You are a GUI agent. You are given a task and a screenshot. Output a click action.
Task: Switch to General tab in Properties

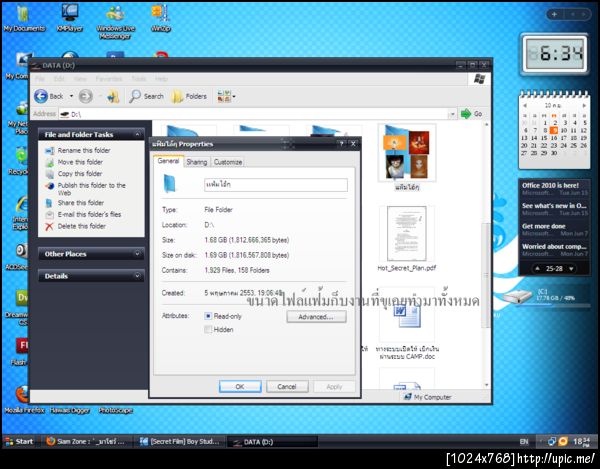pos(168,161)
